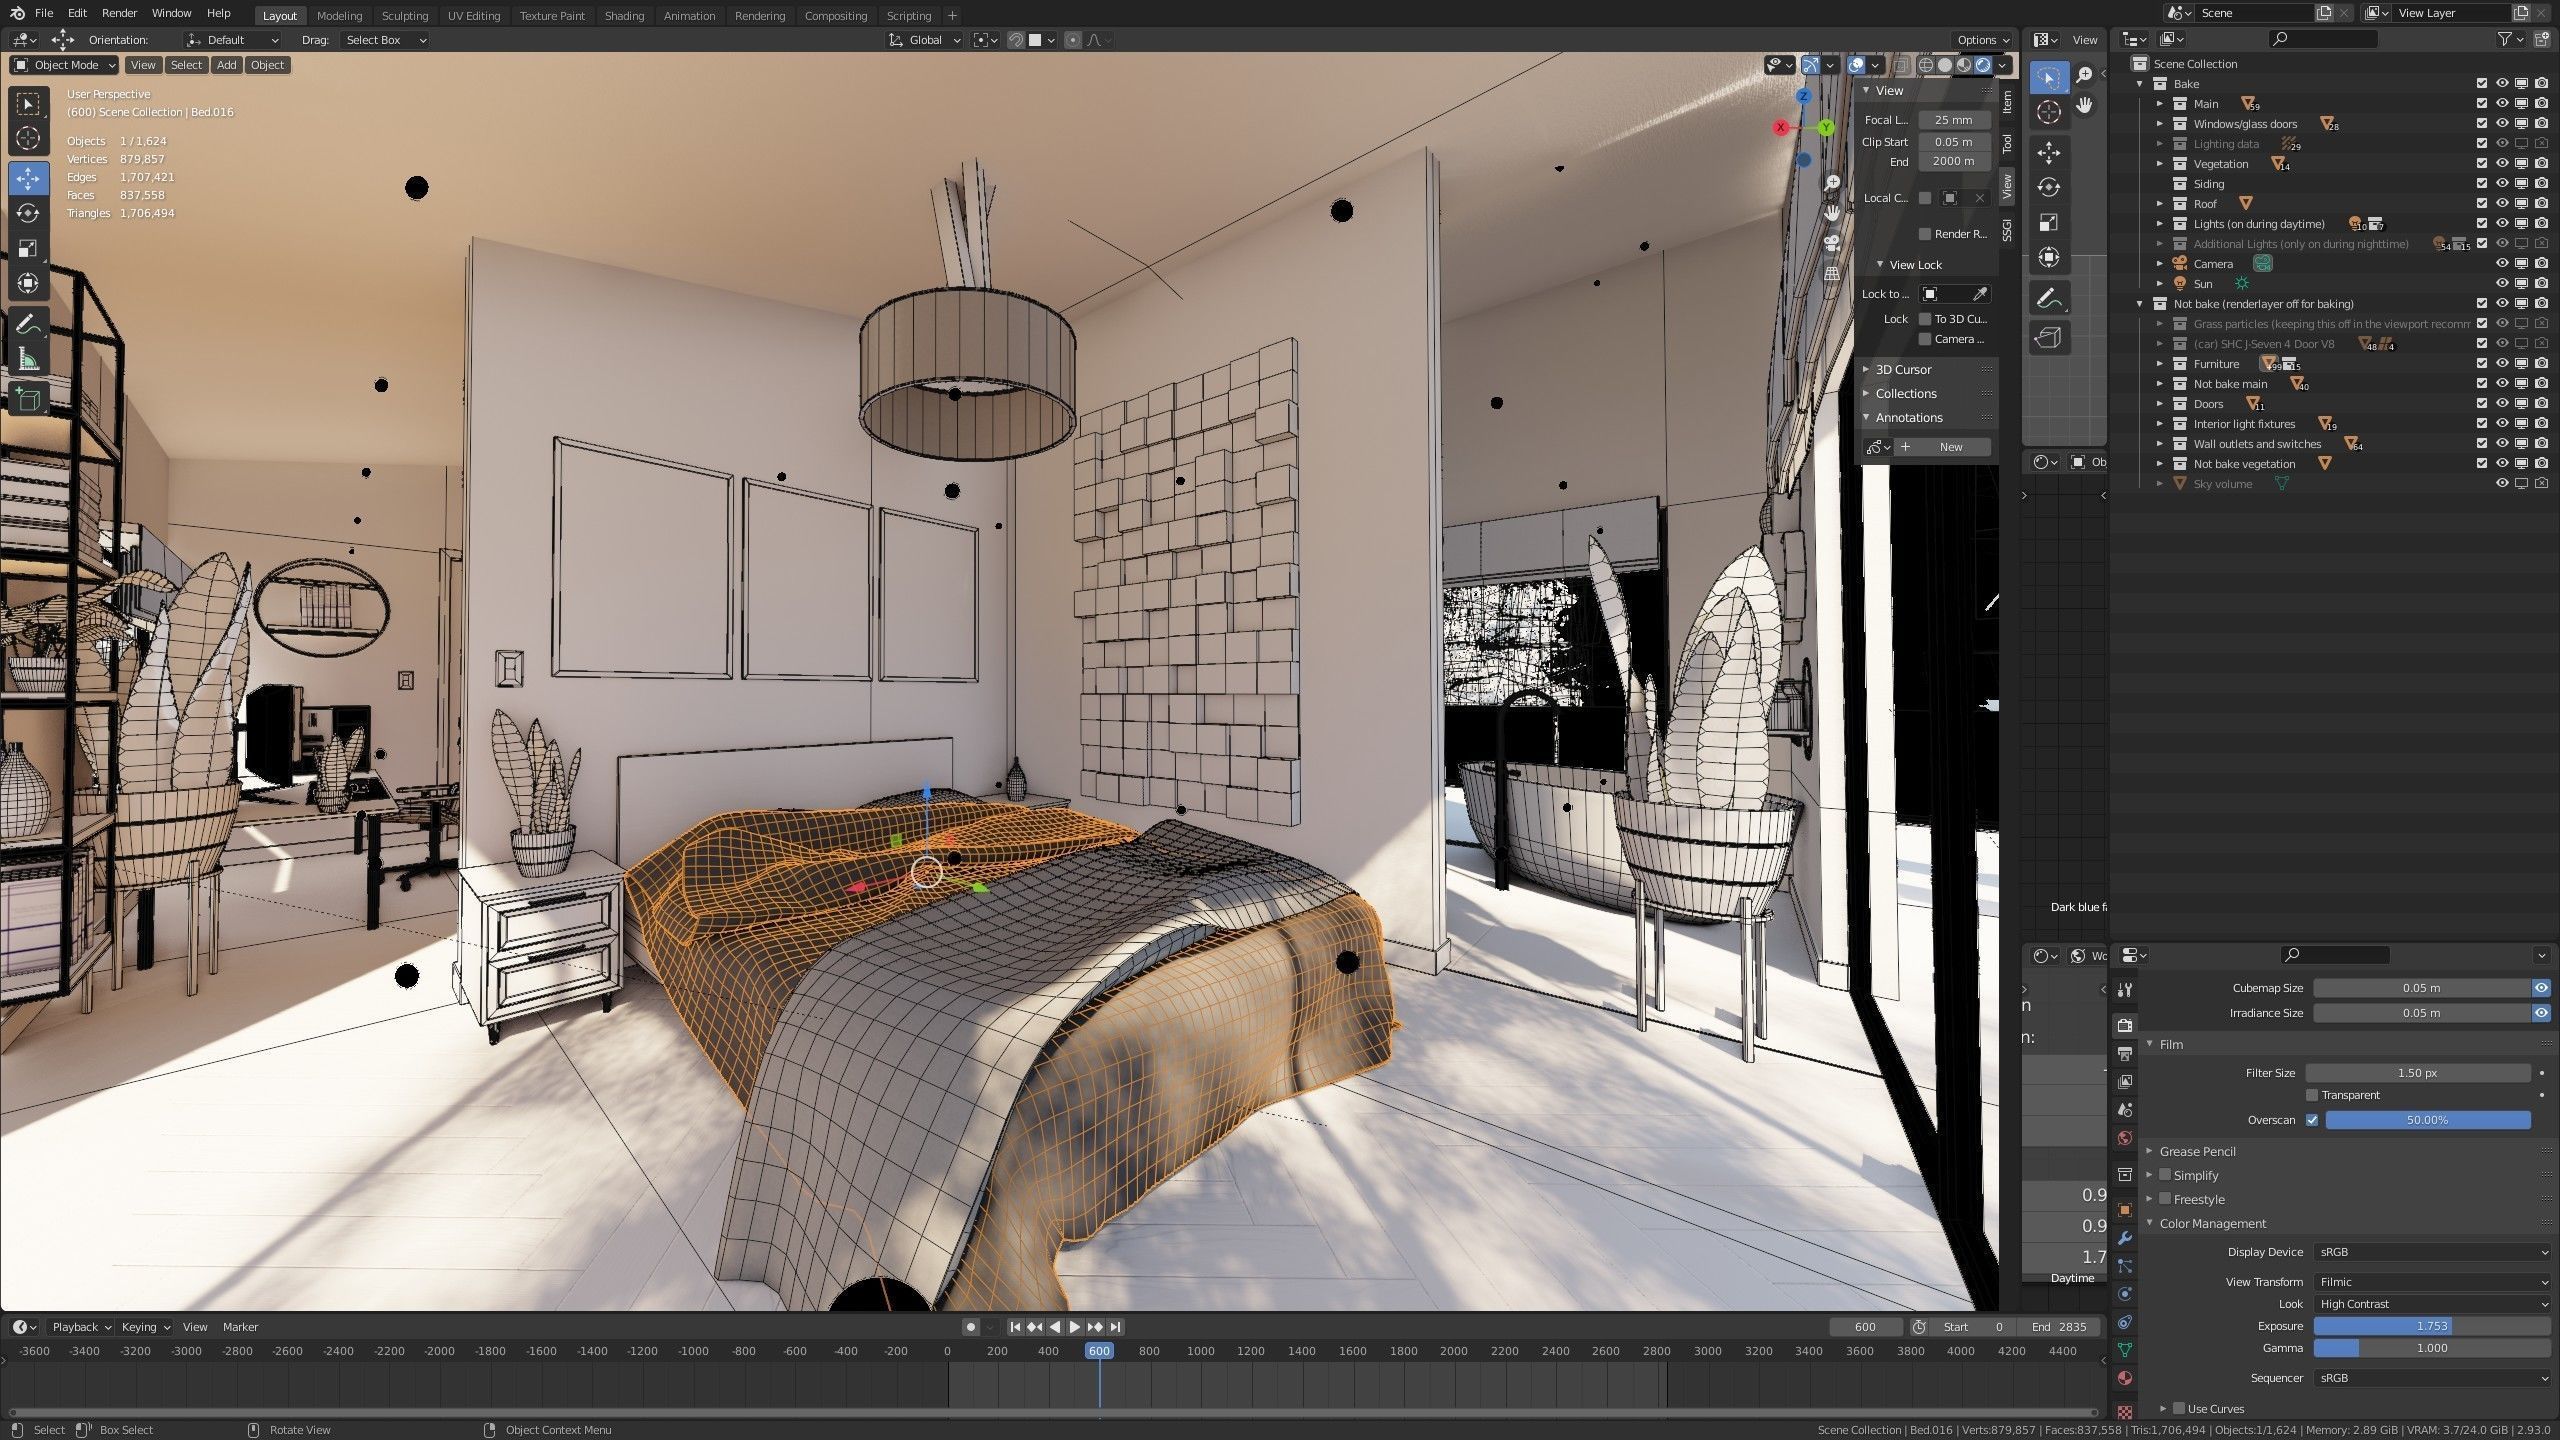Toggle camera view button in the viewport

point(1832,242)
